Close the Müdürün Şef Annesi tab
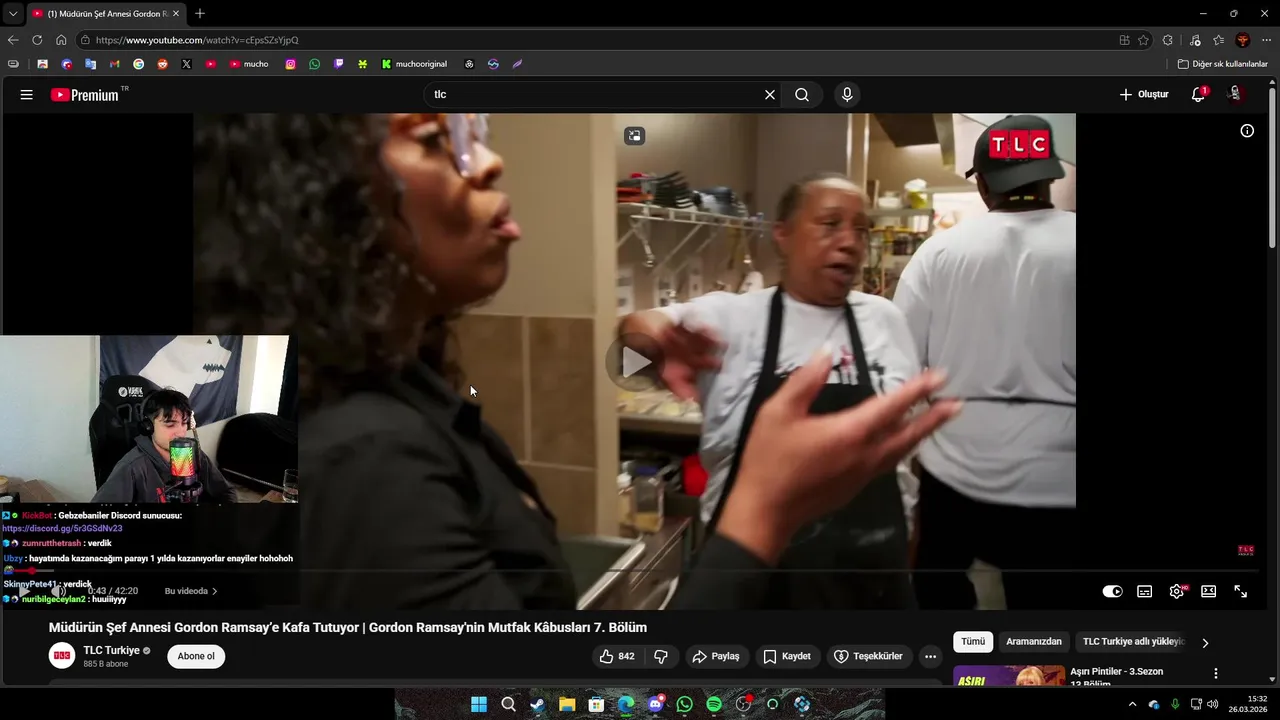 (x=176, y=14)
